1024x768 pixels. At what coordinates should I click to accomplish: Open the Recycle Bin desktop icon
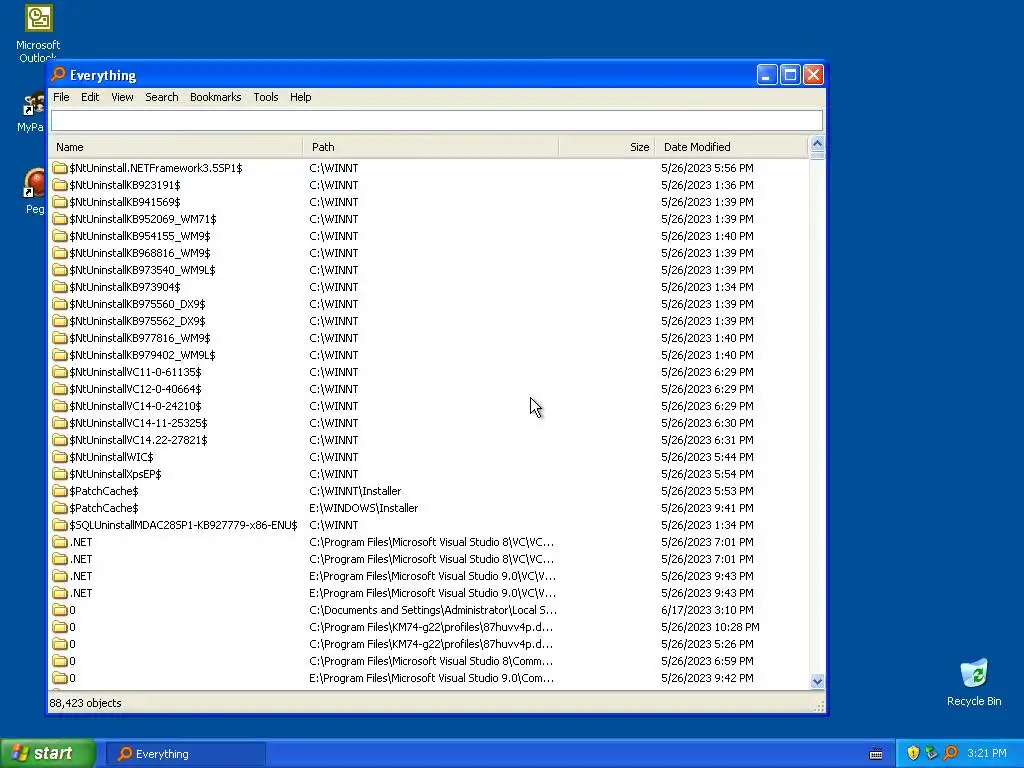click(974, 682)
